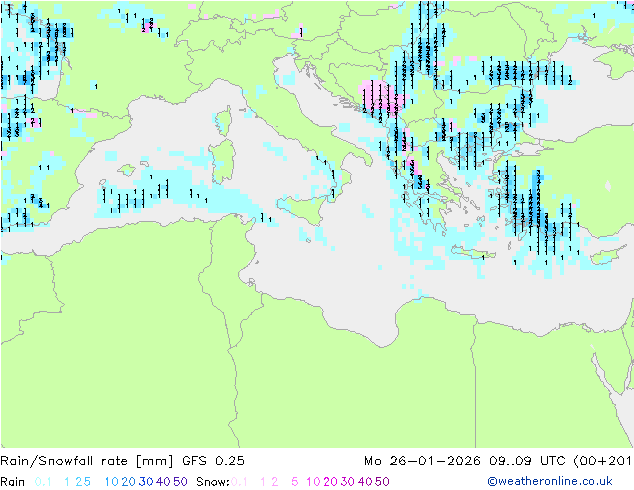Click the 'Rain' legend label
Image resolution: width=634 pixels, height=490 pixels.
point(13,482)
